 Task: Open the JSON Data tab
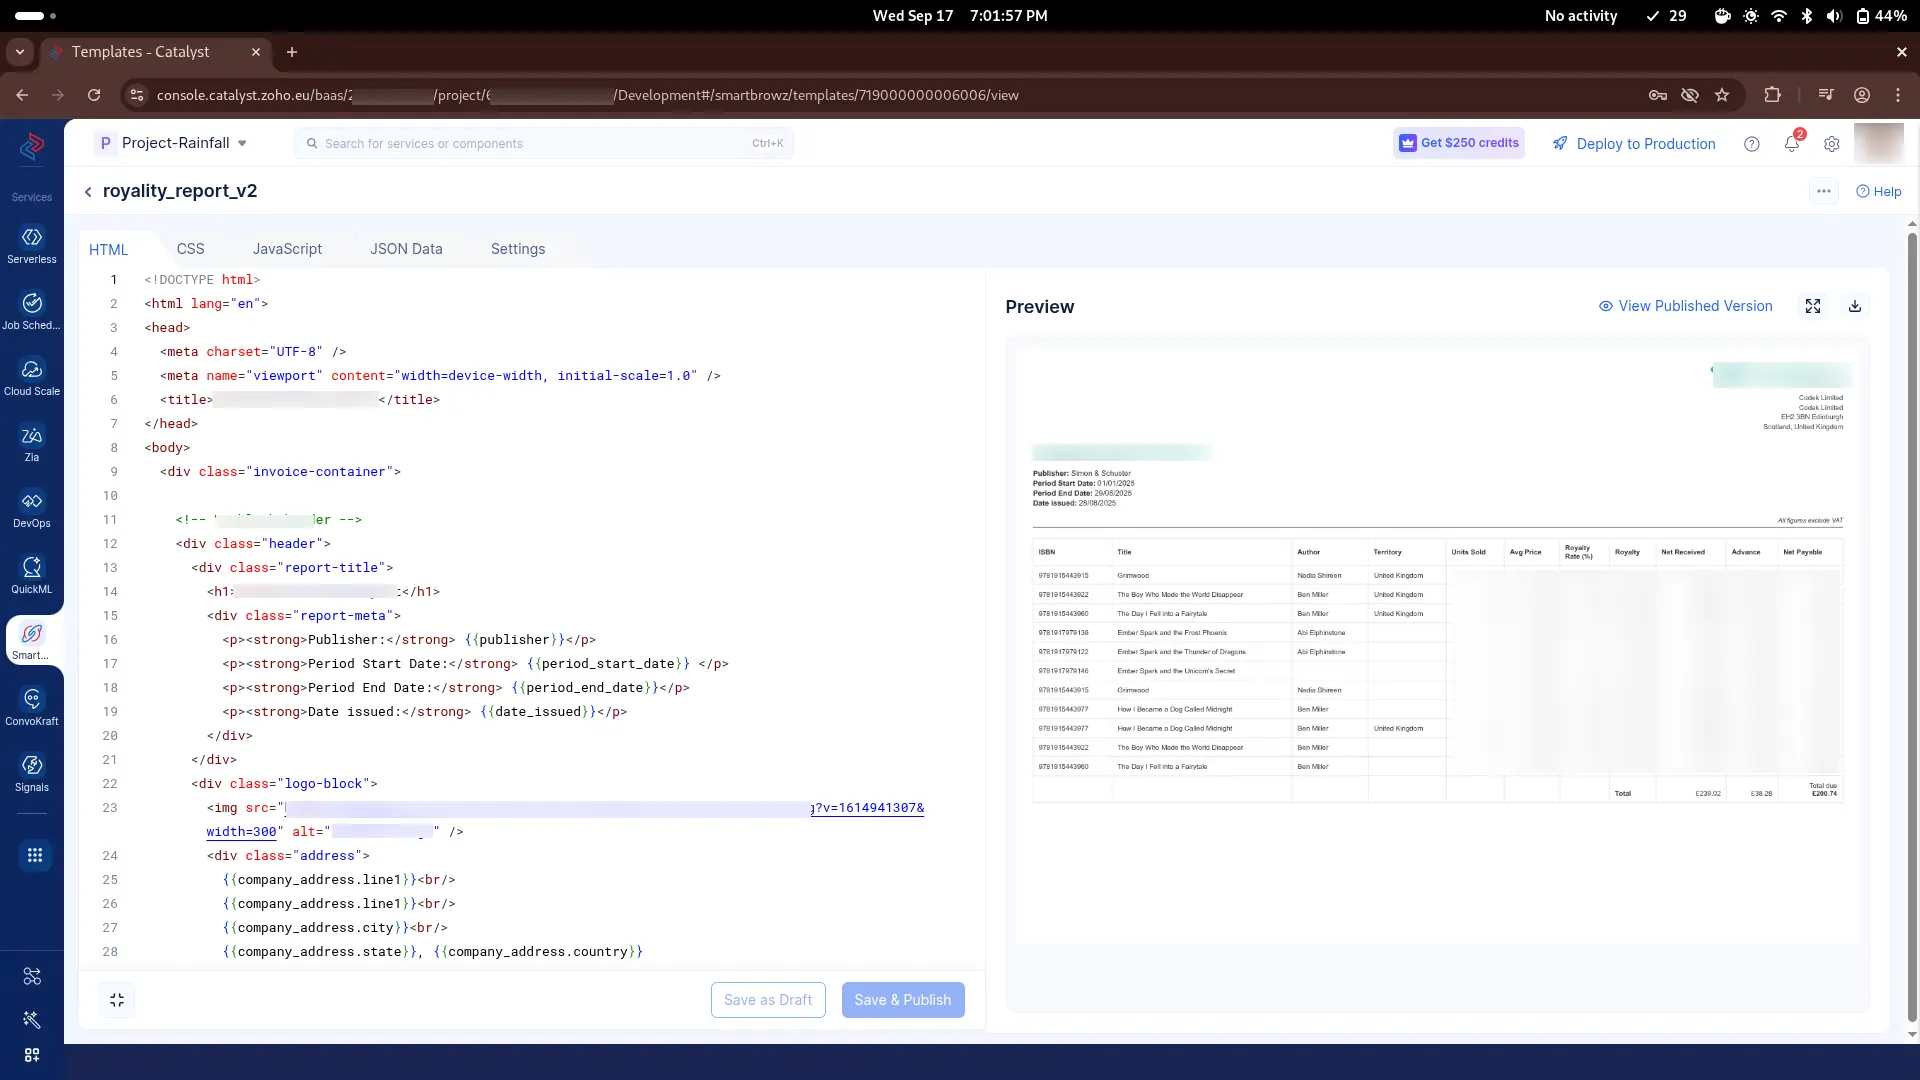[406, 248]
